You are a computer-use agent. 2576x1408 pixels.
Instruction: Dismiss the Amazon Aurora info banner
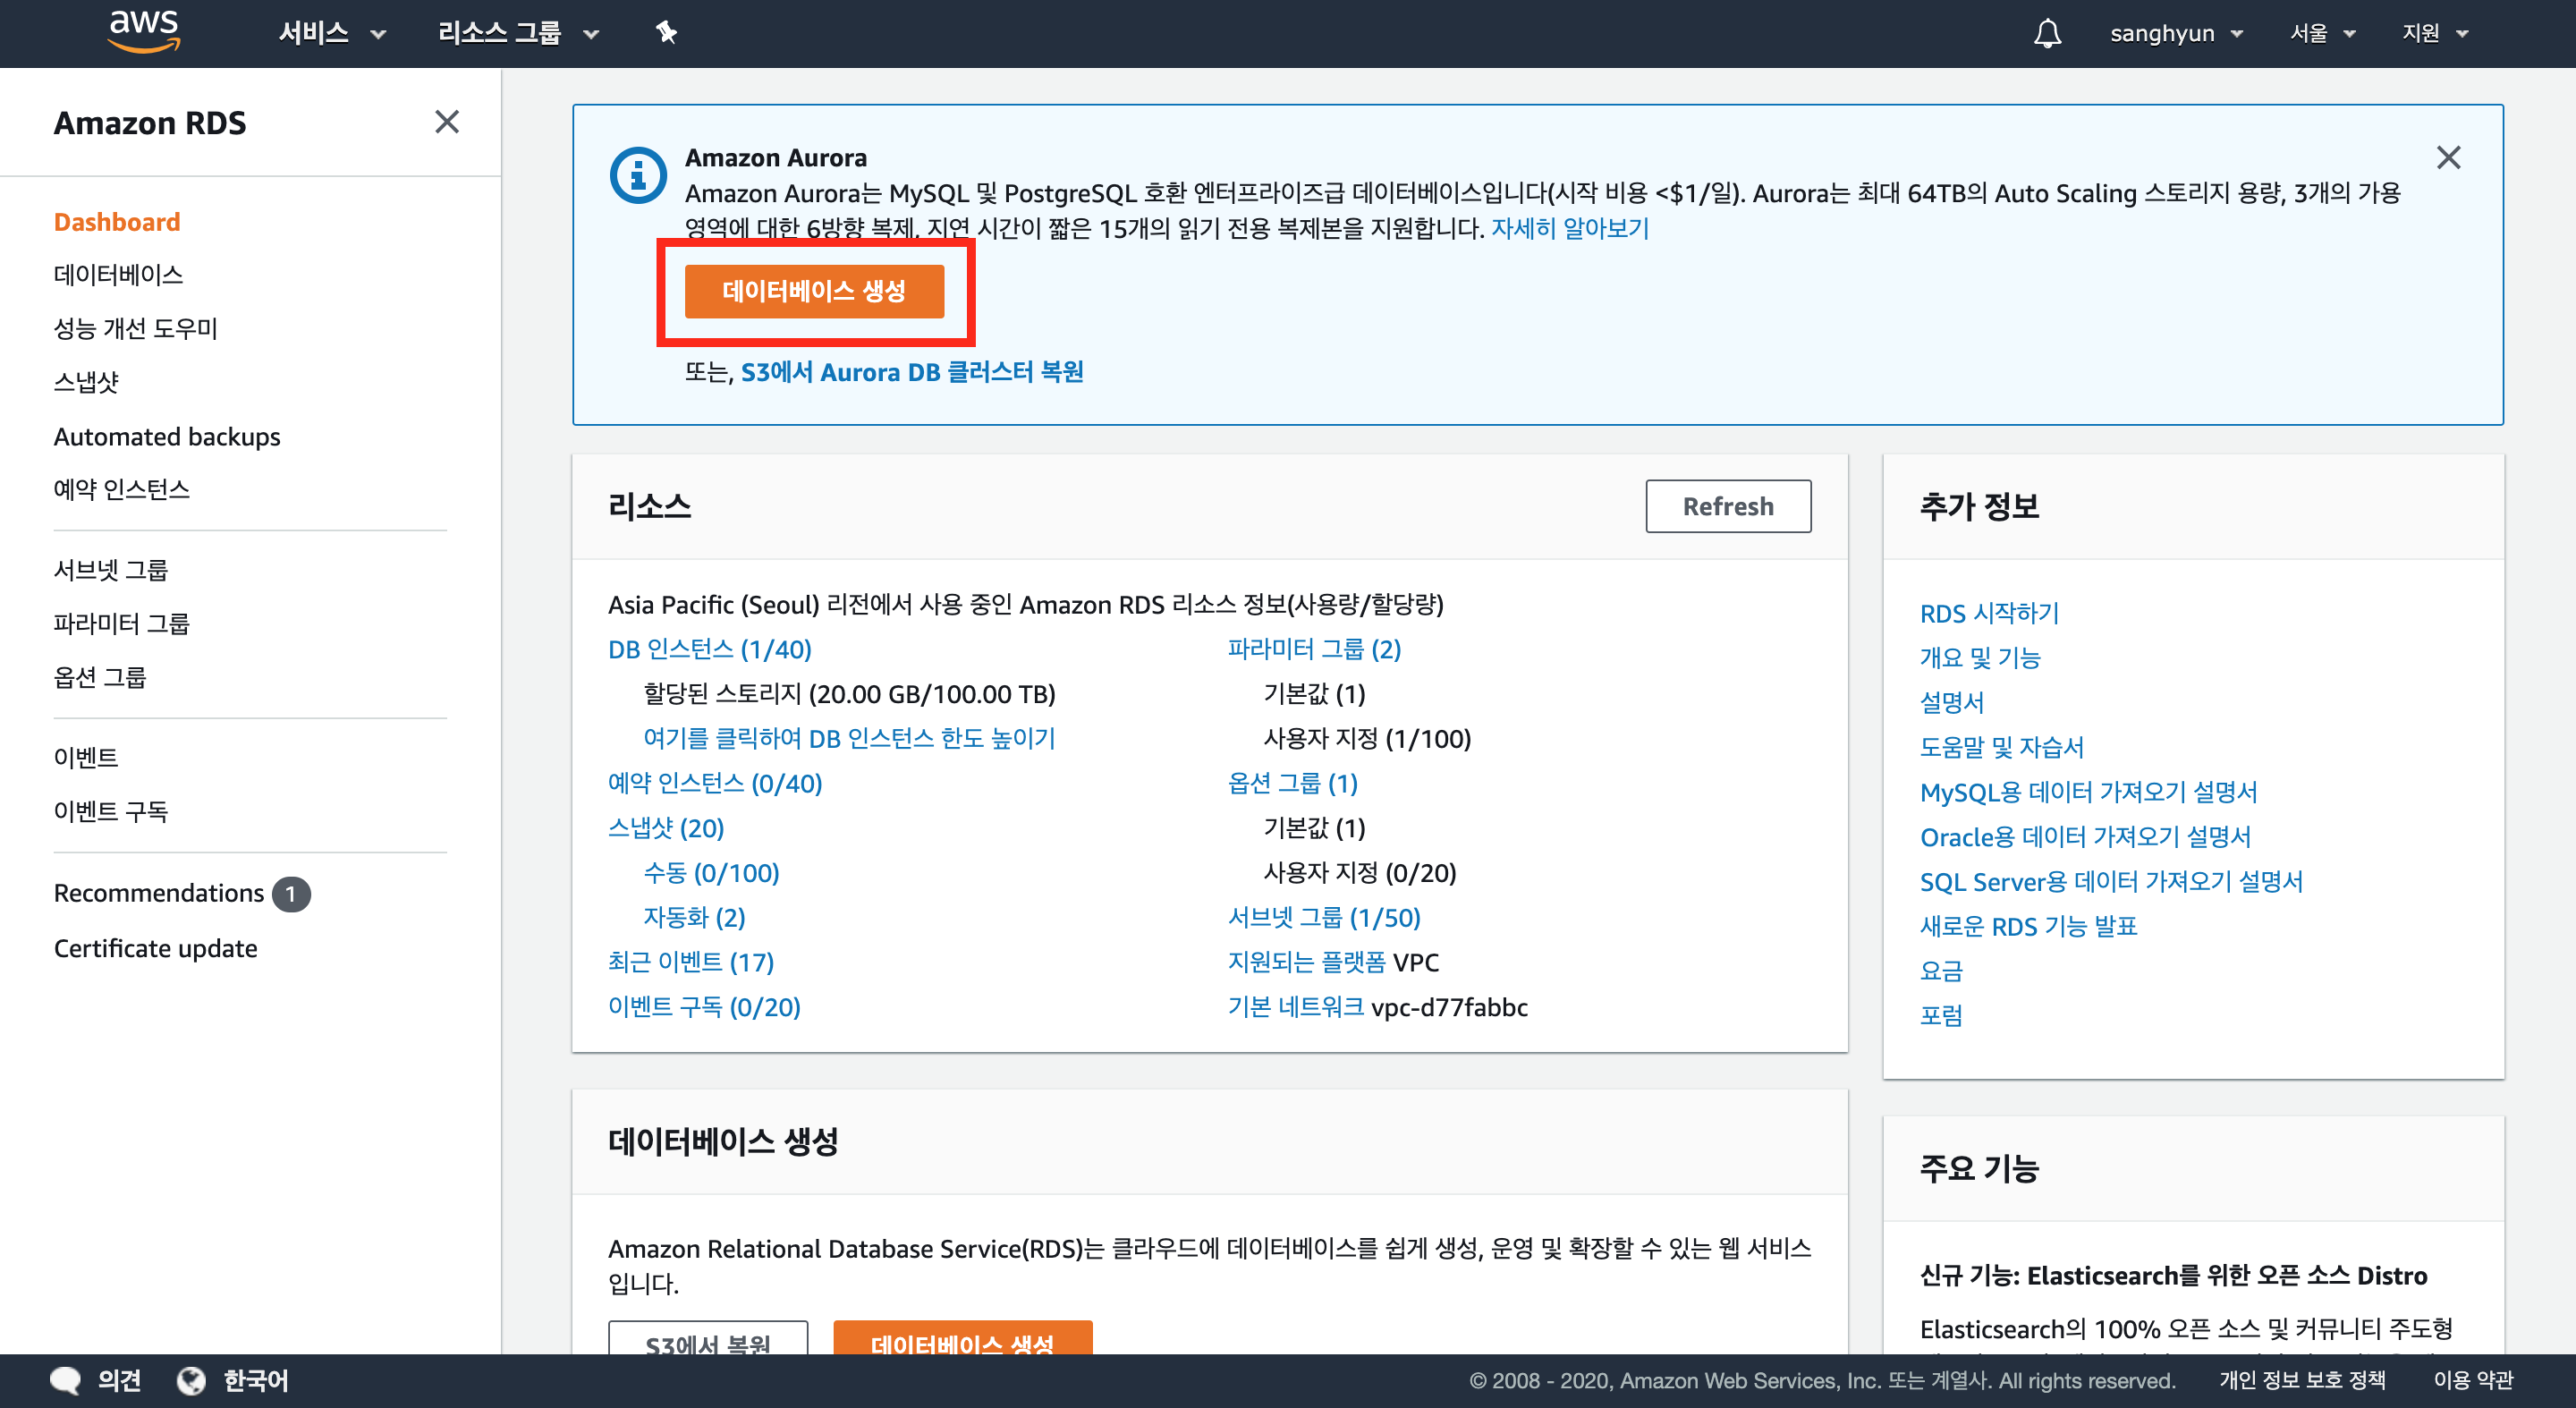coord(2448,157)
